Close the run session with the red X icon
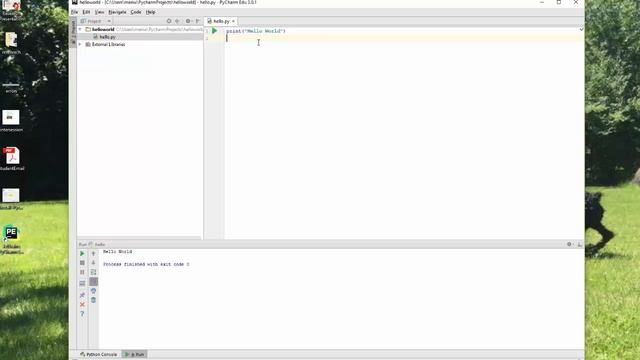 point(82,304)
